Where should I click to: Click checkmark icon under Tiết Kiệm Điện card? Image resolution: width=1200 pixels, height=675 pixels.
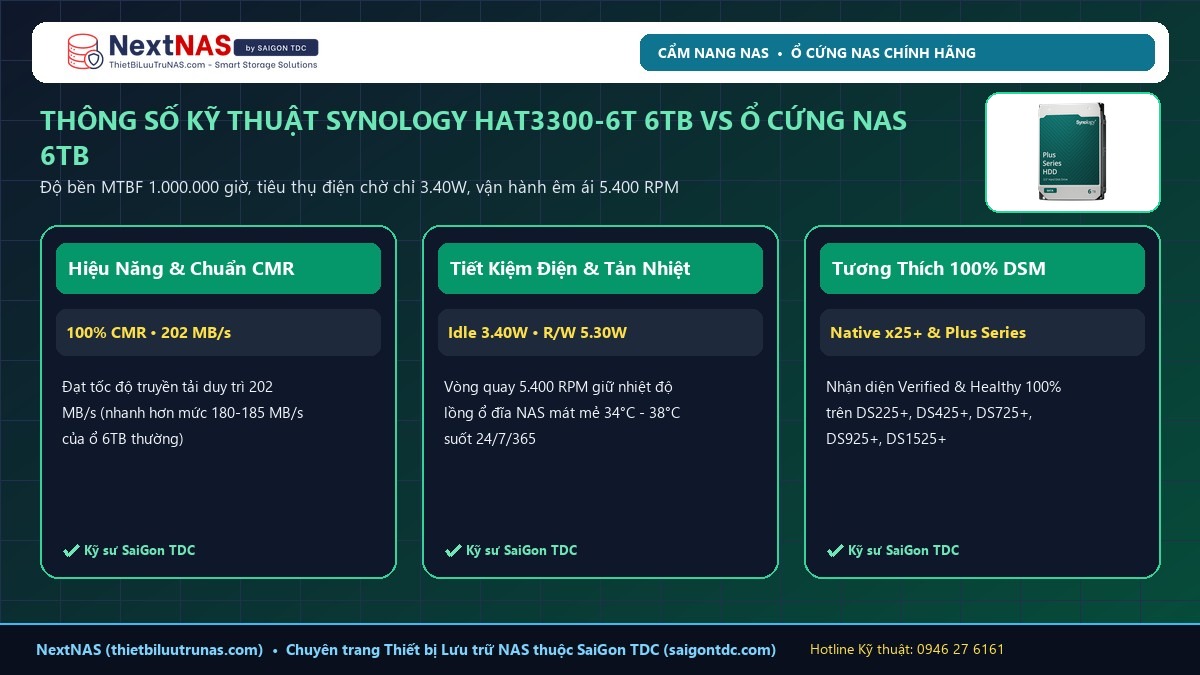tap(453, 551)
